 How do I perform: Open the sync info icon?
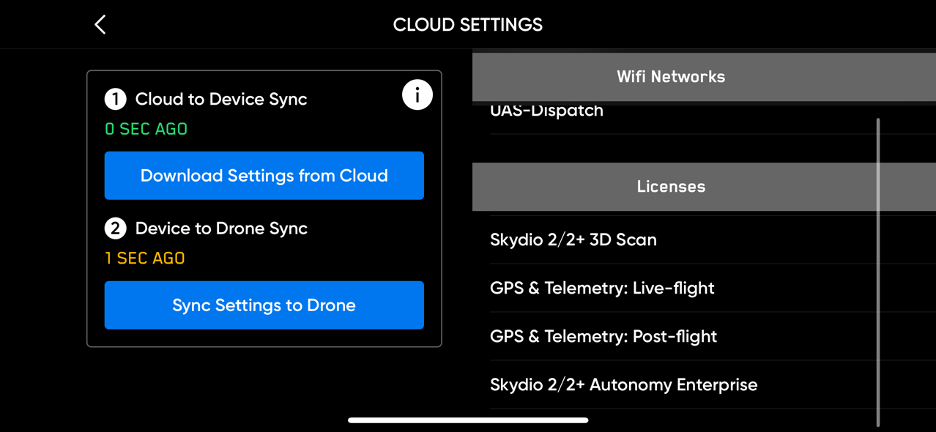417,95
